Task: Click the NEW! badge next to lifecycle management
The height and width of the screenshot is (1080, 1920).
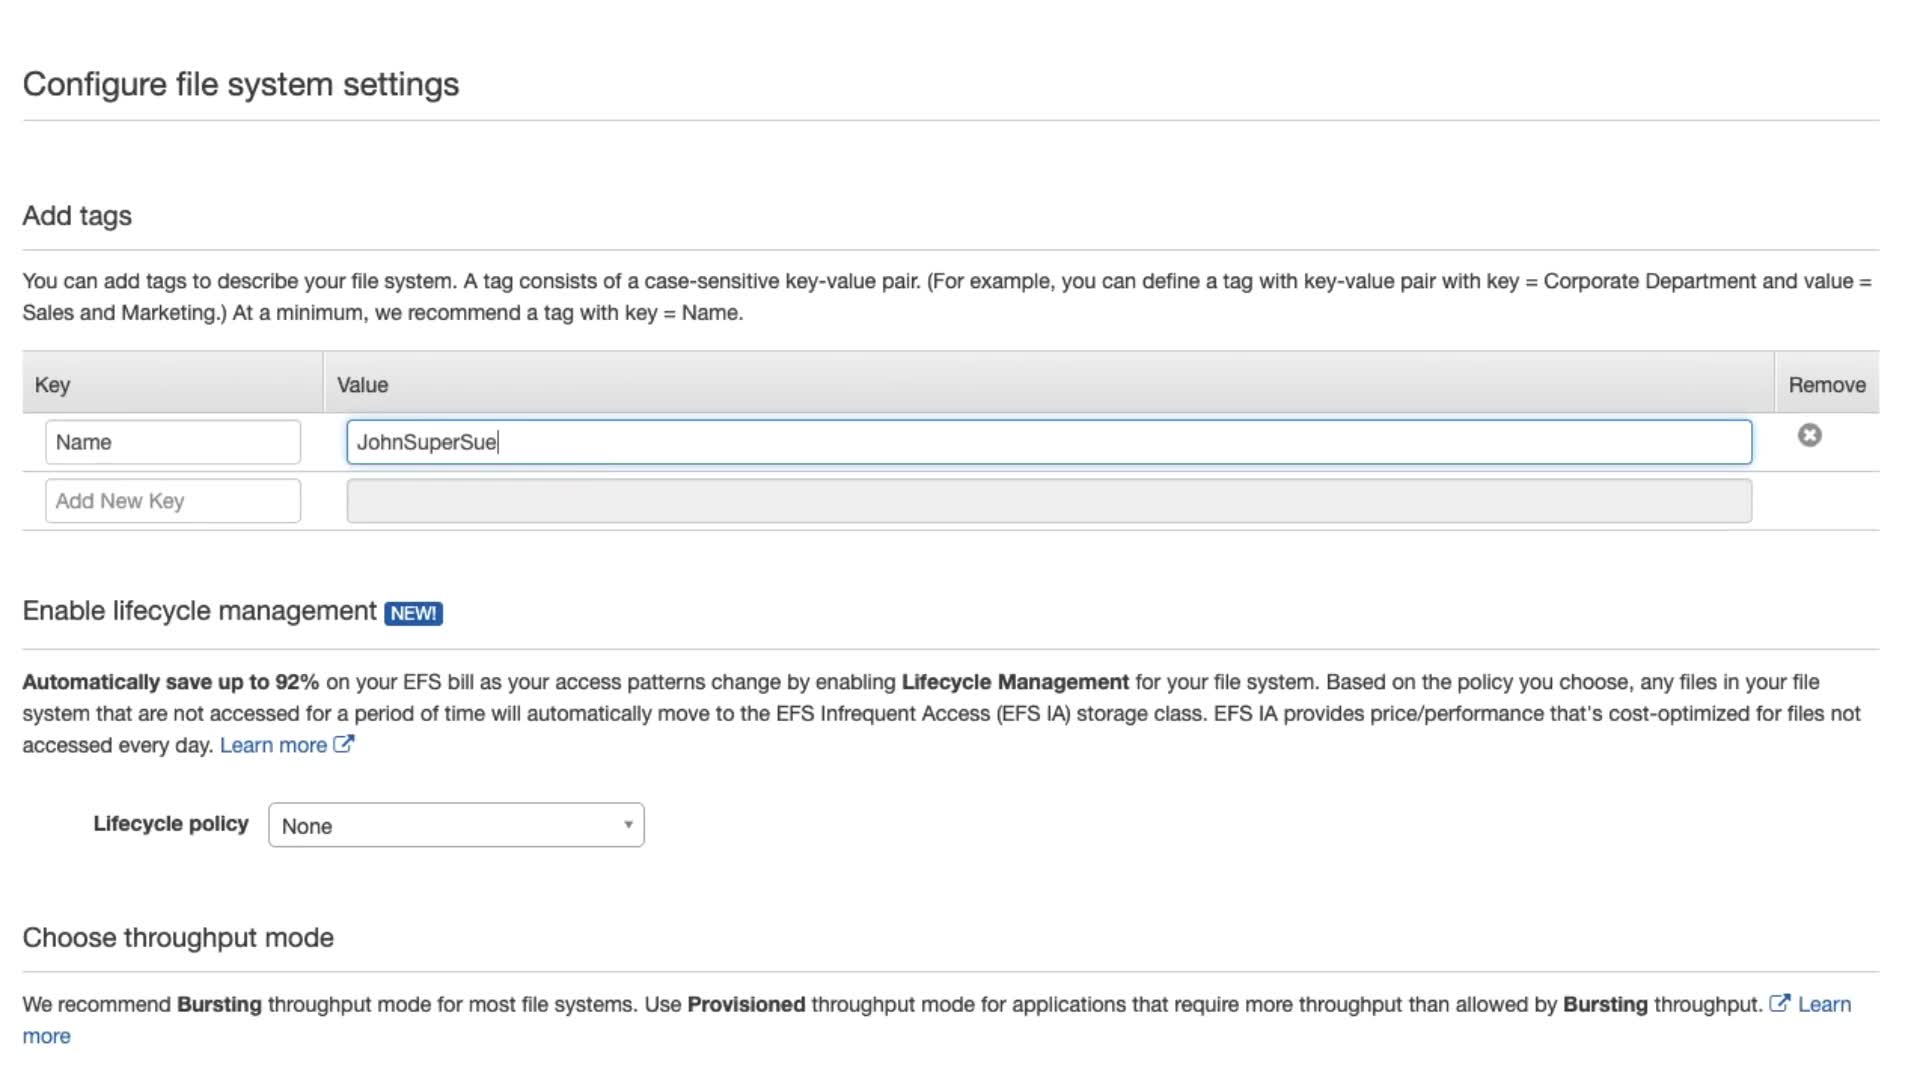Action: click(x=413, y=613)
